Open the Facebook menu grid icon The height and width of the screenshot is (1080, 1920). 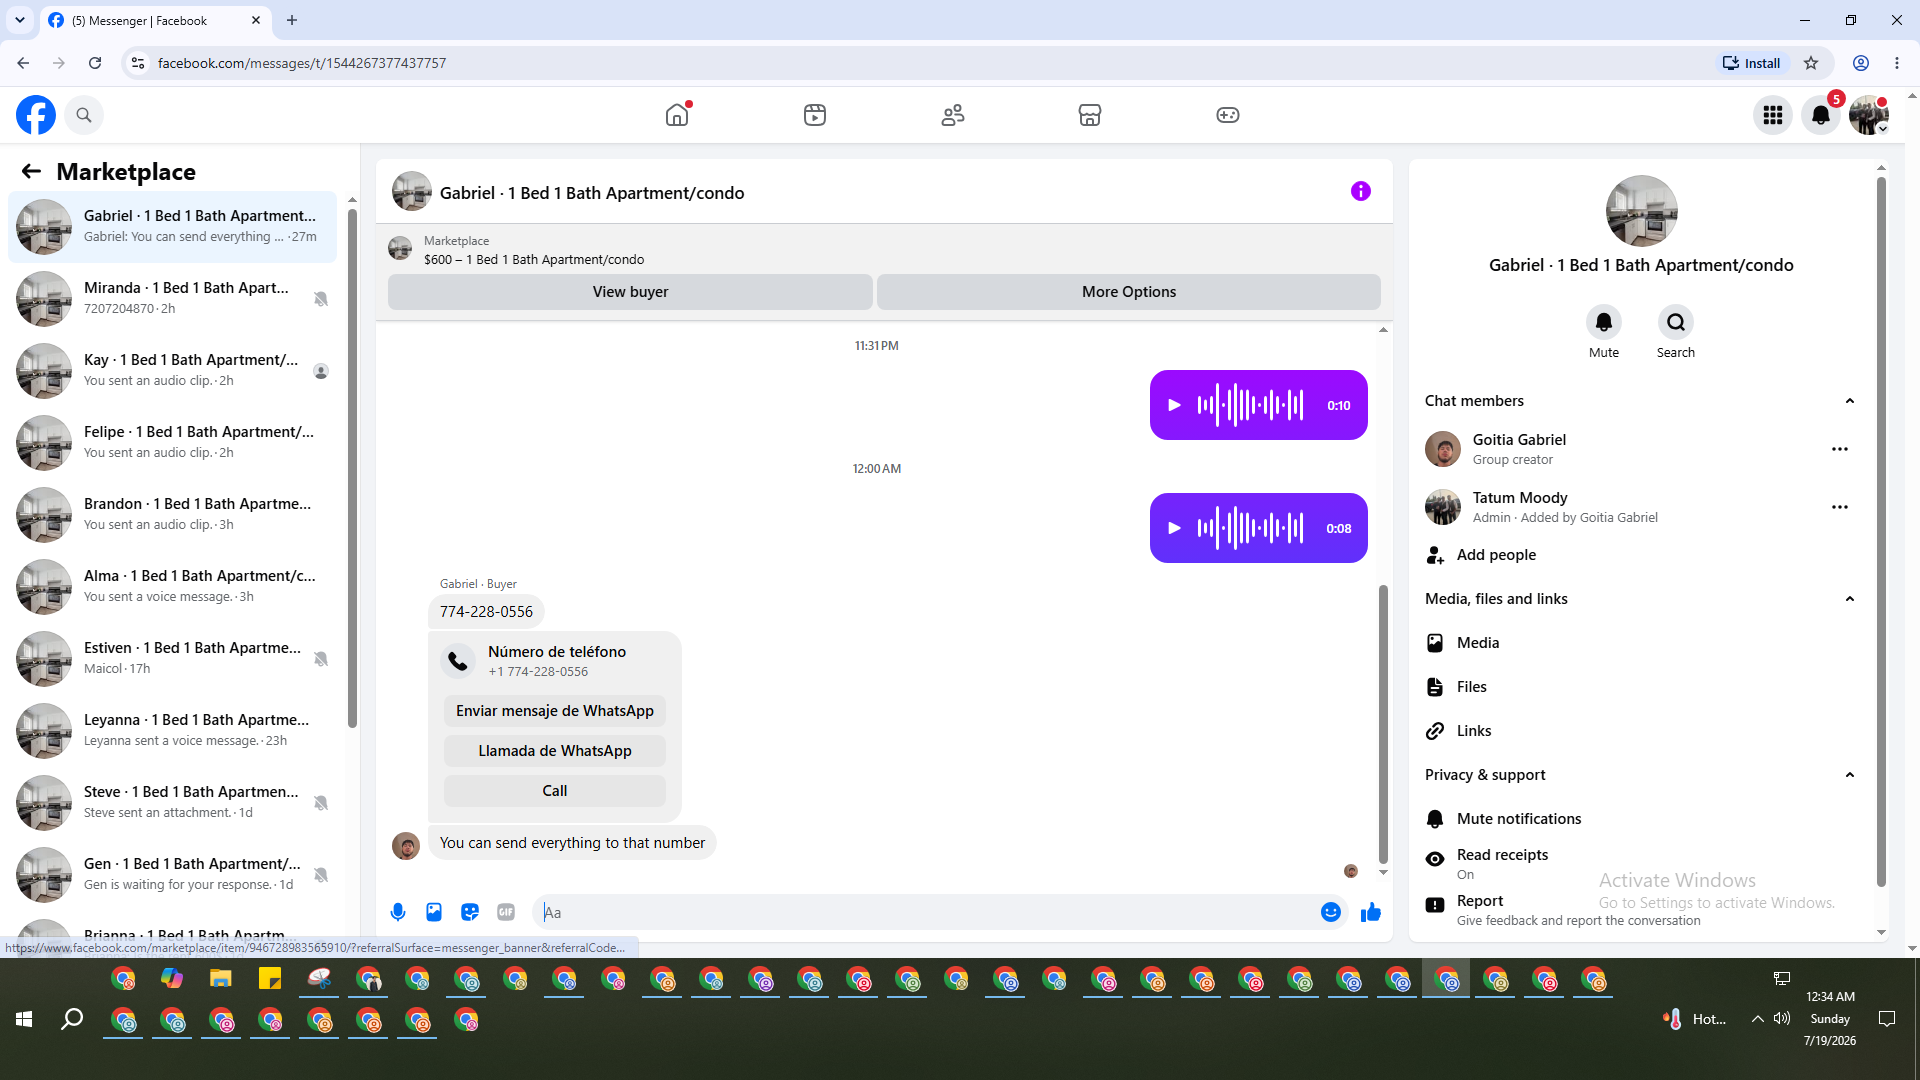coord(1773,115)
